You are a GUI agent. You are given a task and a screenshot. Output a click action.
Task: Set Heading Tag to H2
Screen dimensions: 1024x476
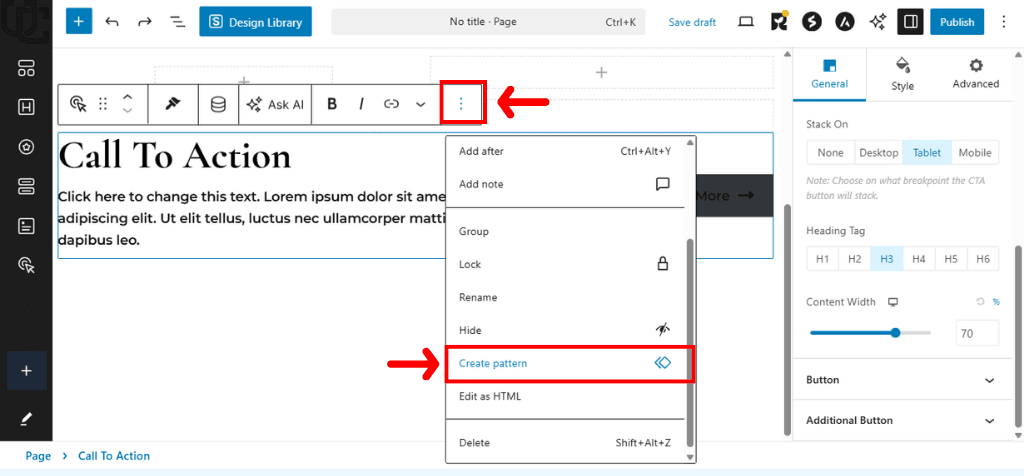pos(855,259)
